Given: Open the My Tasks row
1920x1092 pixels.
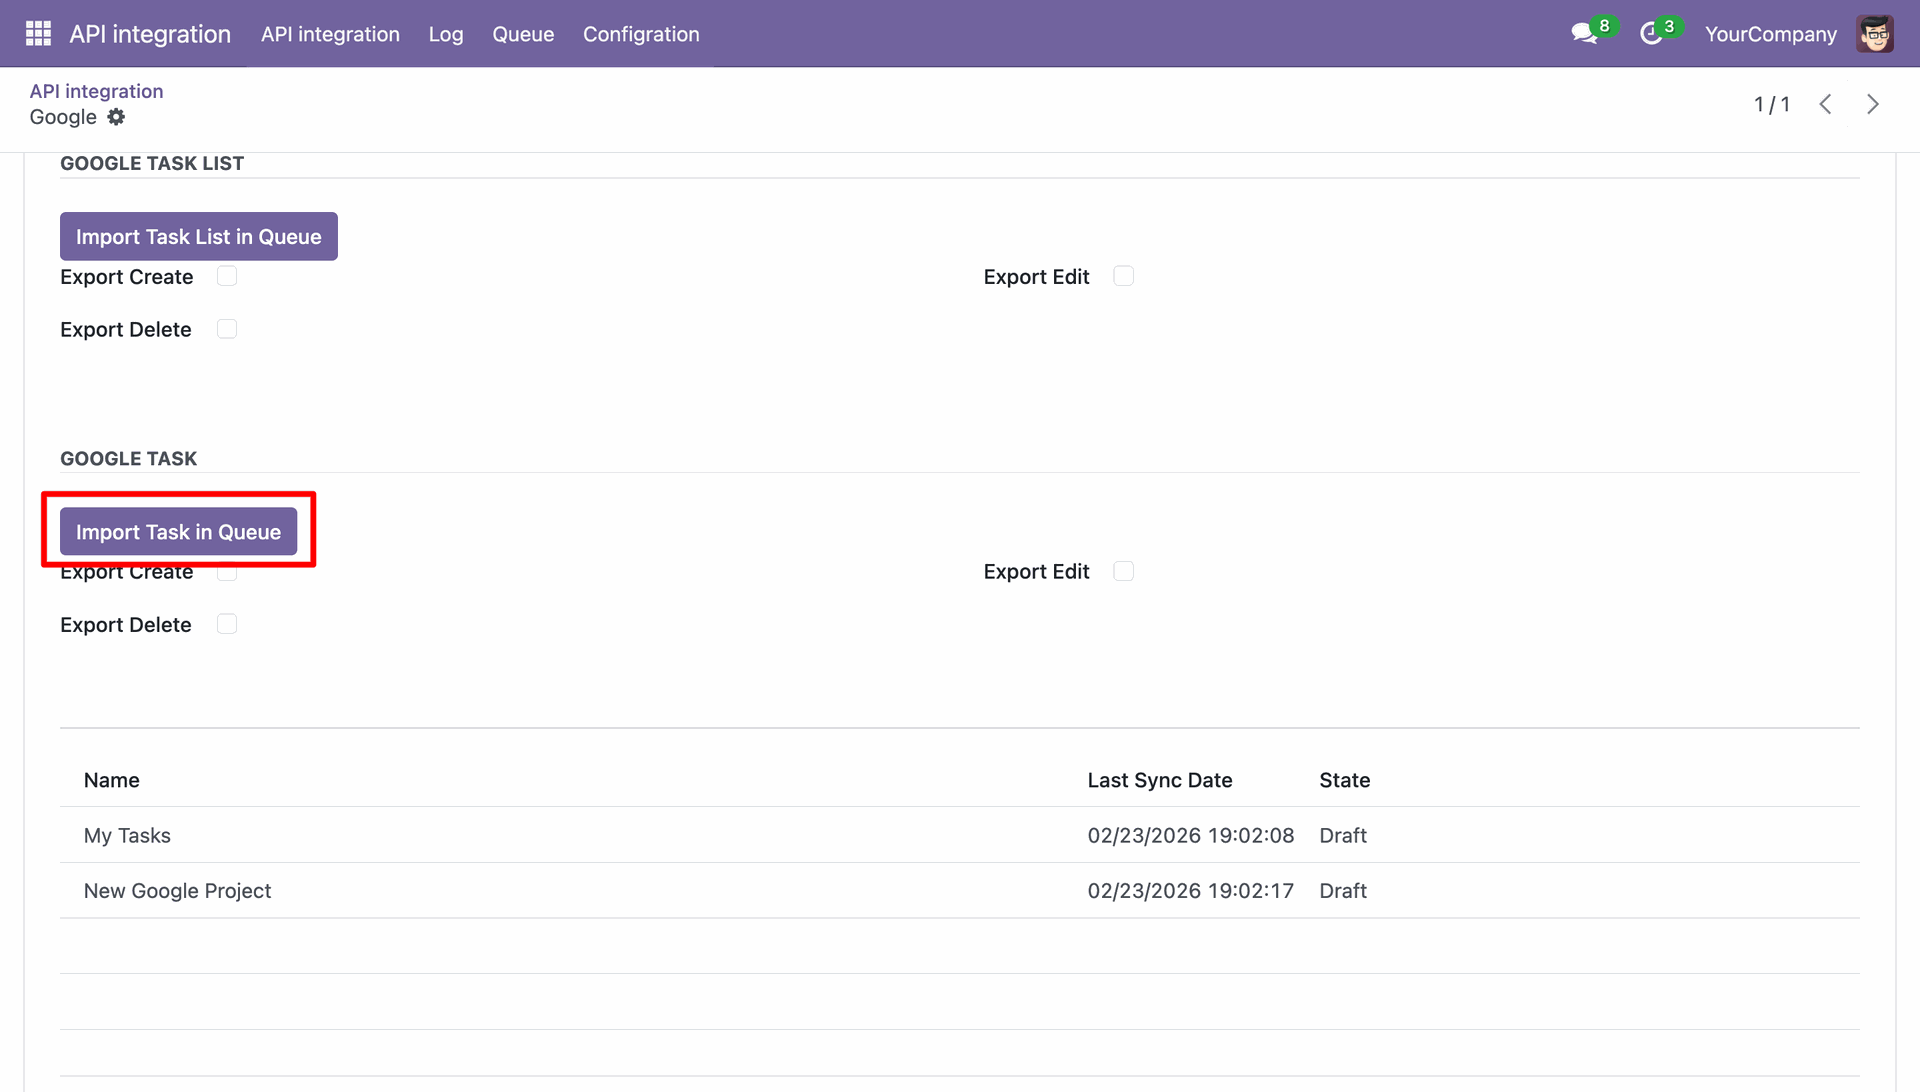Looking at the screenshot, I should point(960,835).
